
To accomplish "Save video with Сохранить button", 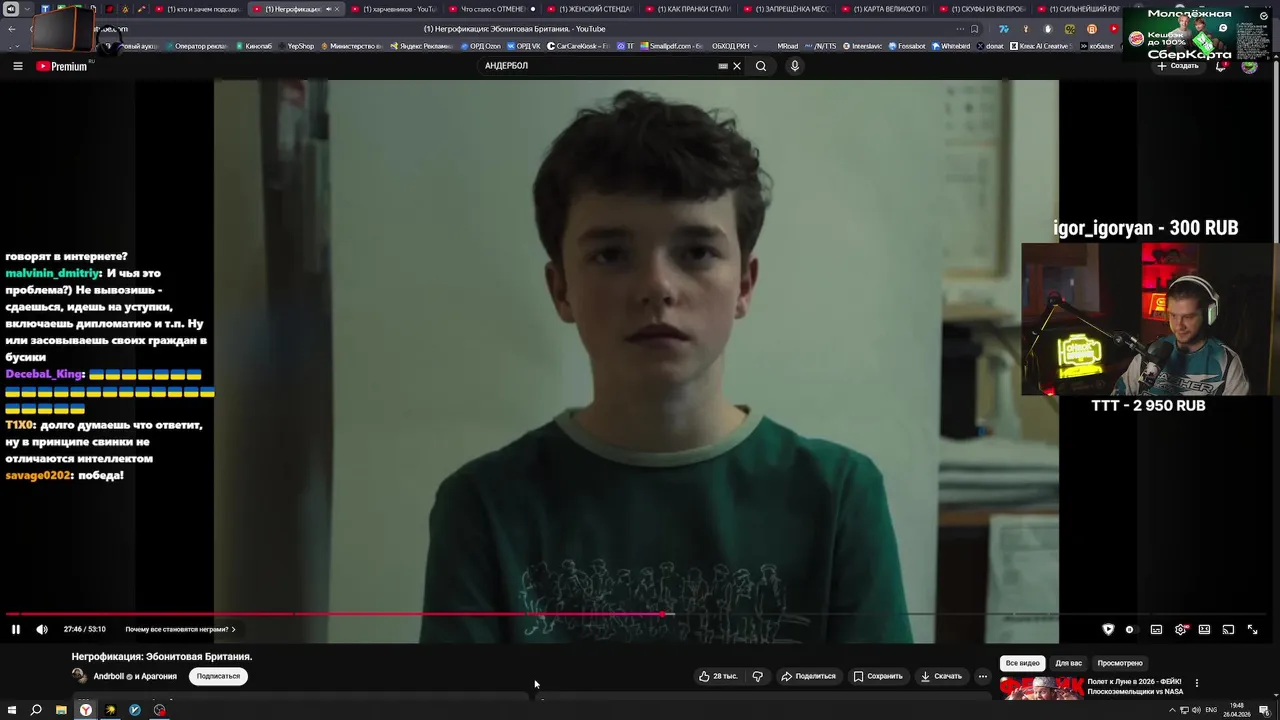I will [878, 677].
